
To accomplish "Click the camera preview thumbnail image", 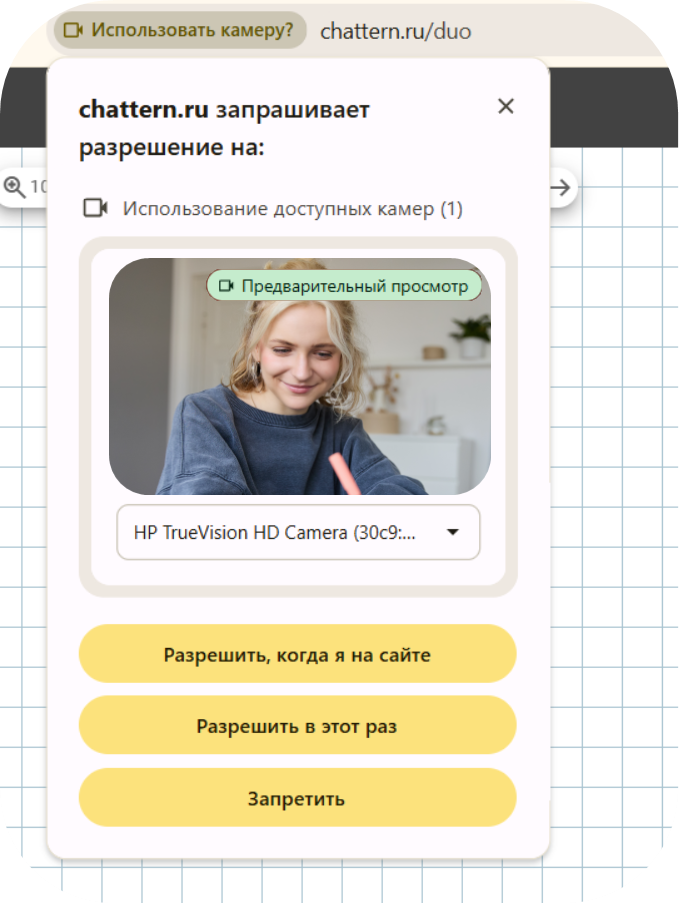I will click(x=300, y=376).
